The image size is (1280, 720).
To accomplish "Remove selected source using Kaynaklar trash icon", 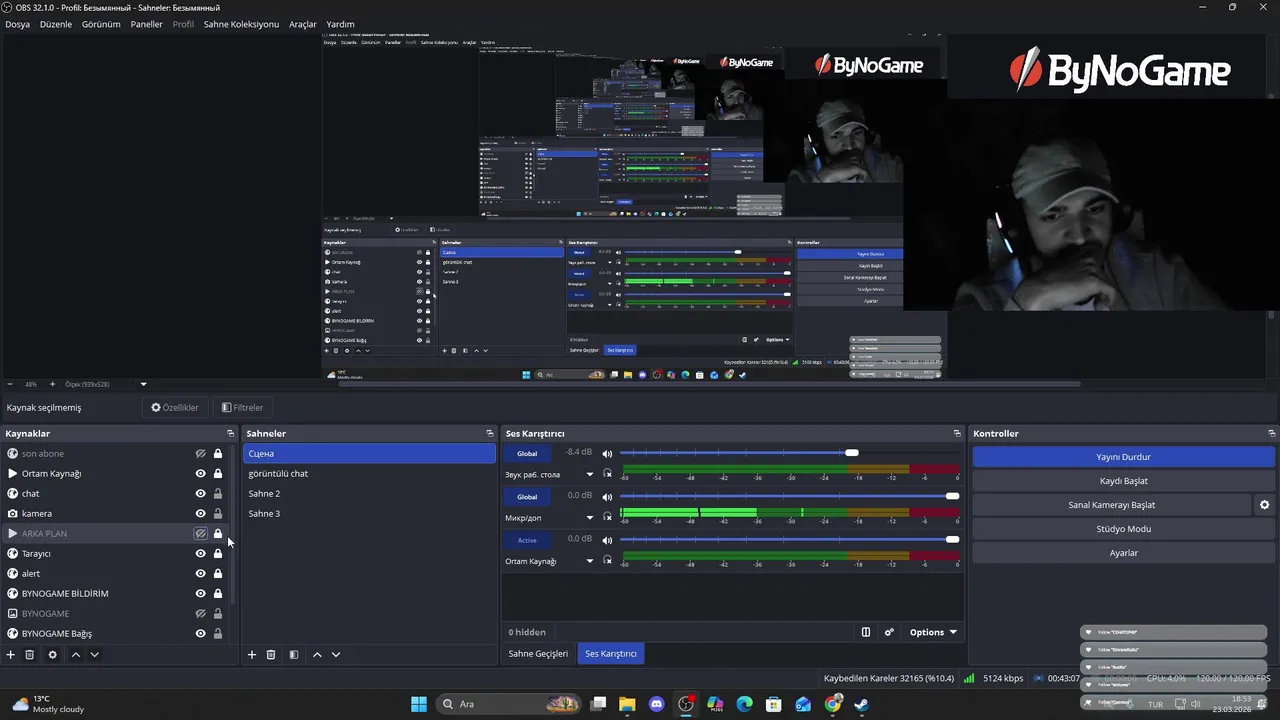I will pyautogui.click(x=30, y=654).
